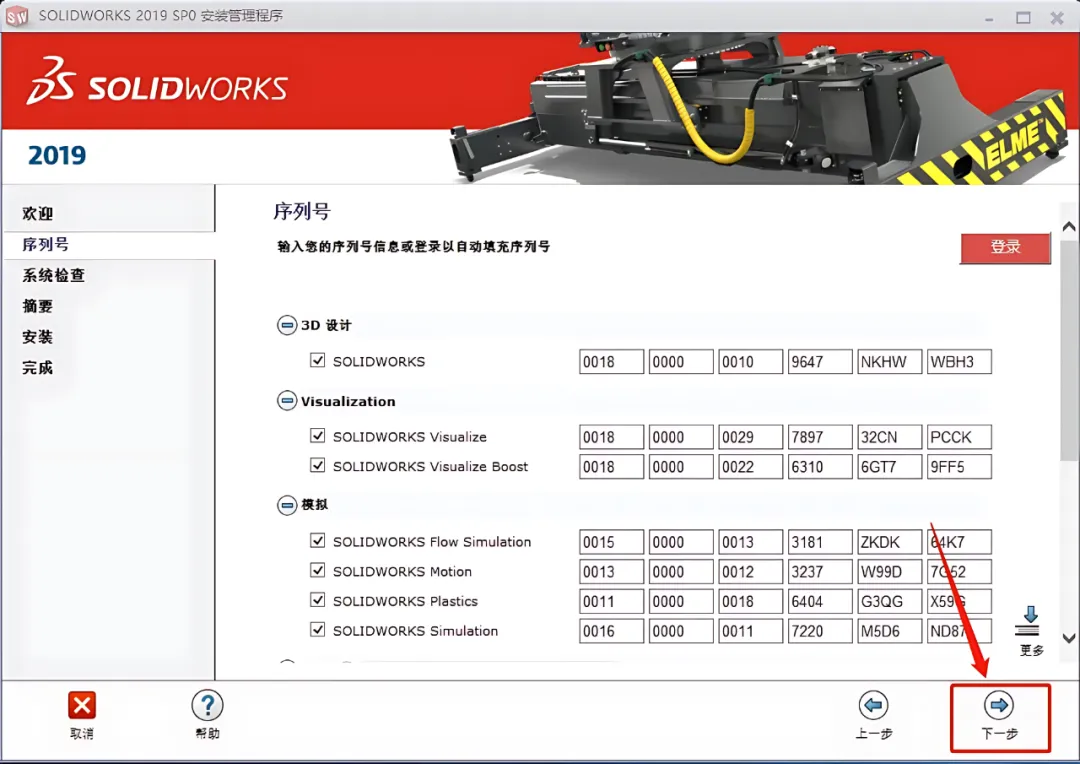Maximize the installation manager window
1080x764 pixels.
tap(1024, 17)
